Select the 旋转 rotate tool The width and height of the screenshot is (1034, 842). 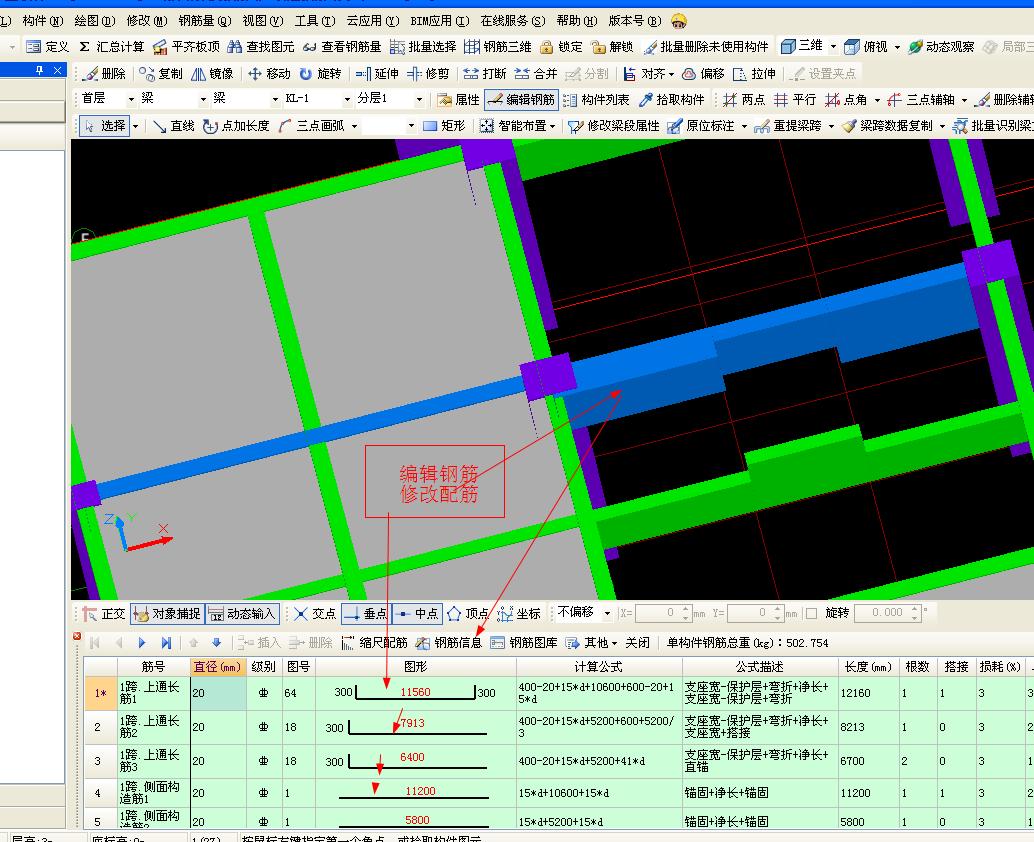[x=320, y=74]
